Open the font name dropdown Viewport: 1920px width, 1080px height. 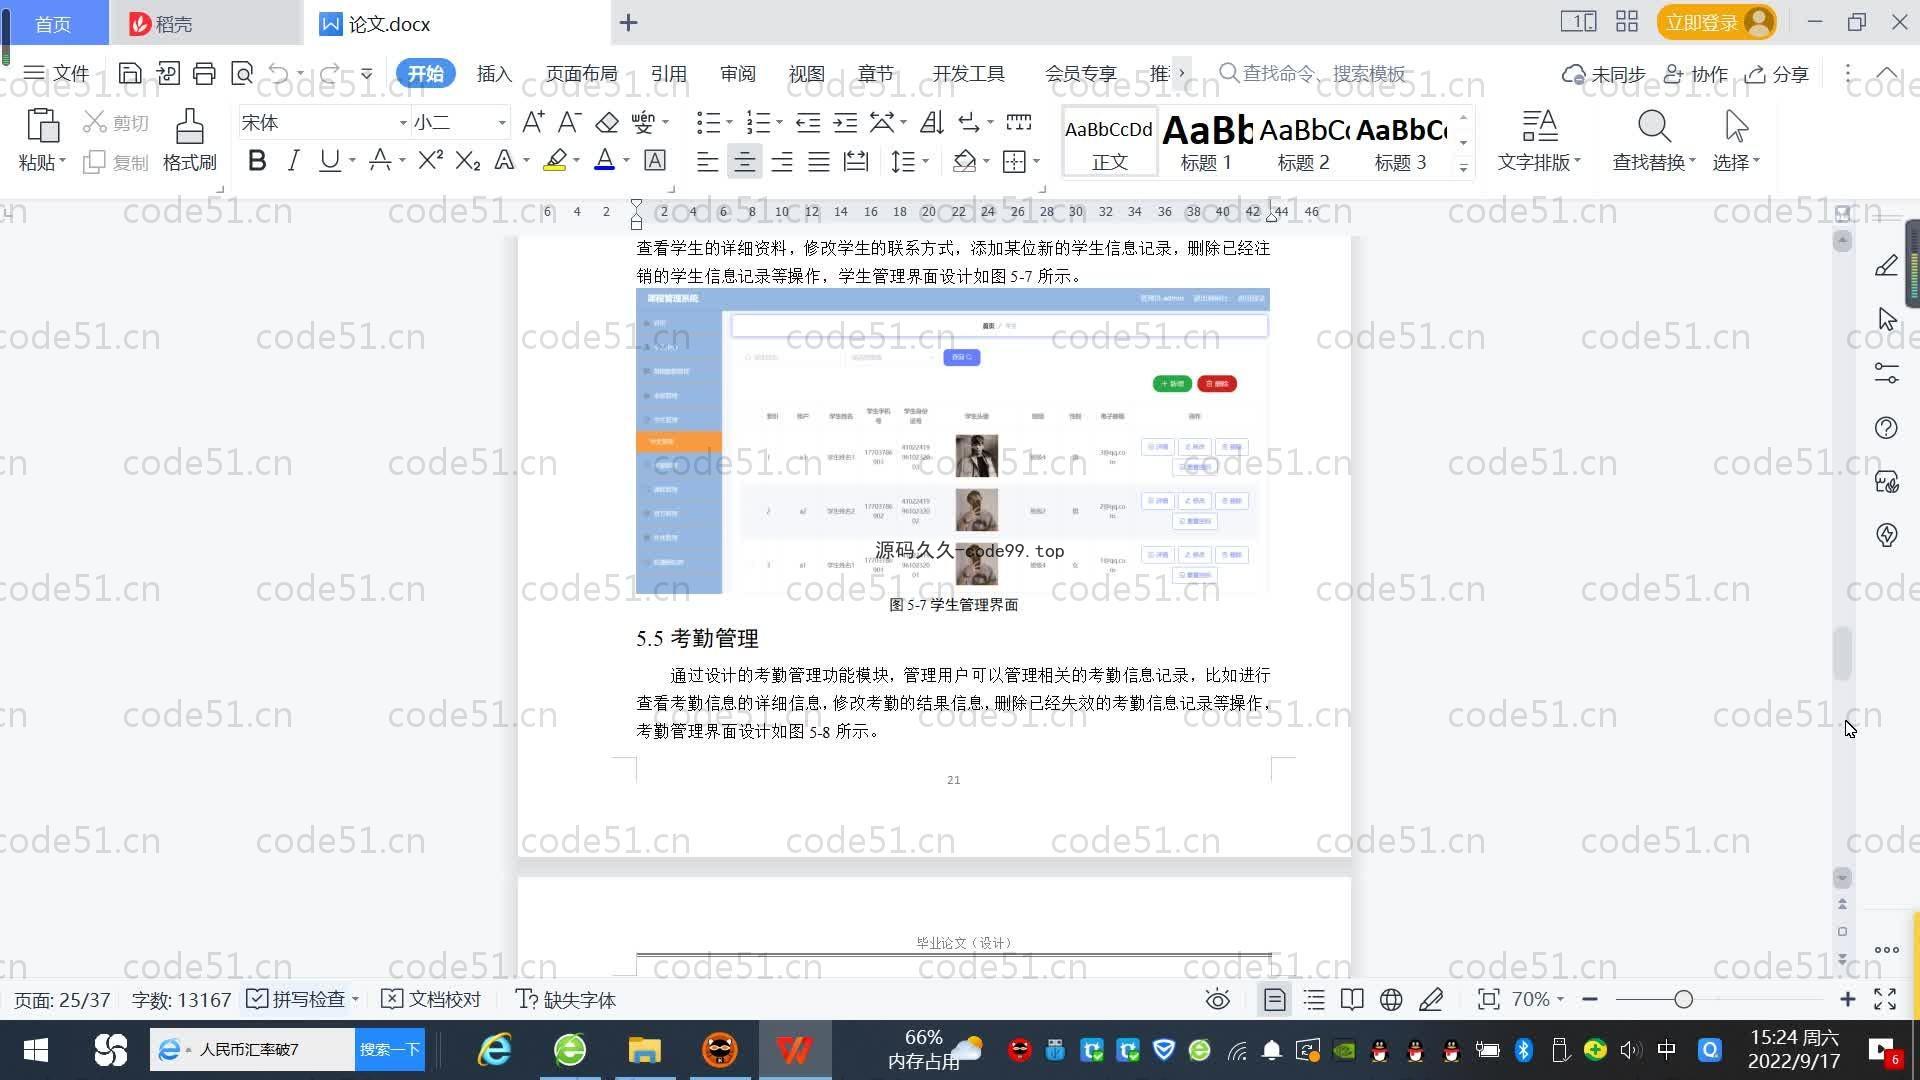pos(403,123)
